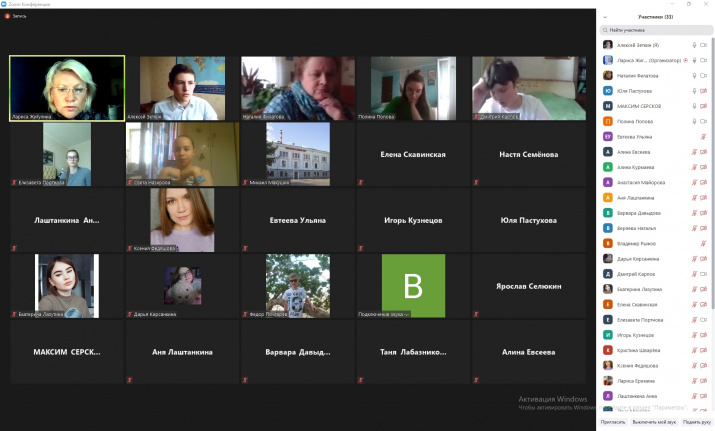
Task: Click the microphone icon for Алексей Зепон
Action: coord(694,45)
